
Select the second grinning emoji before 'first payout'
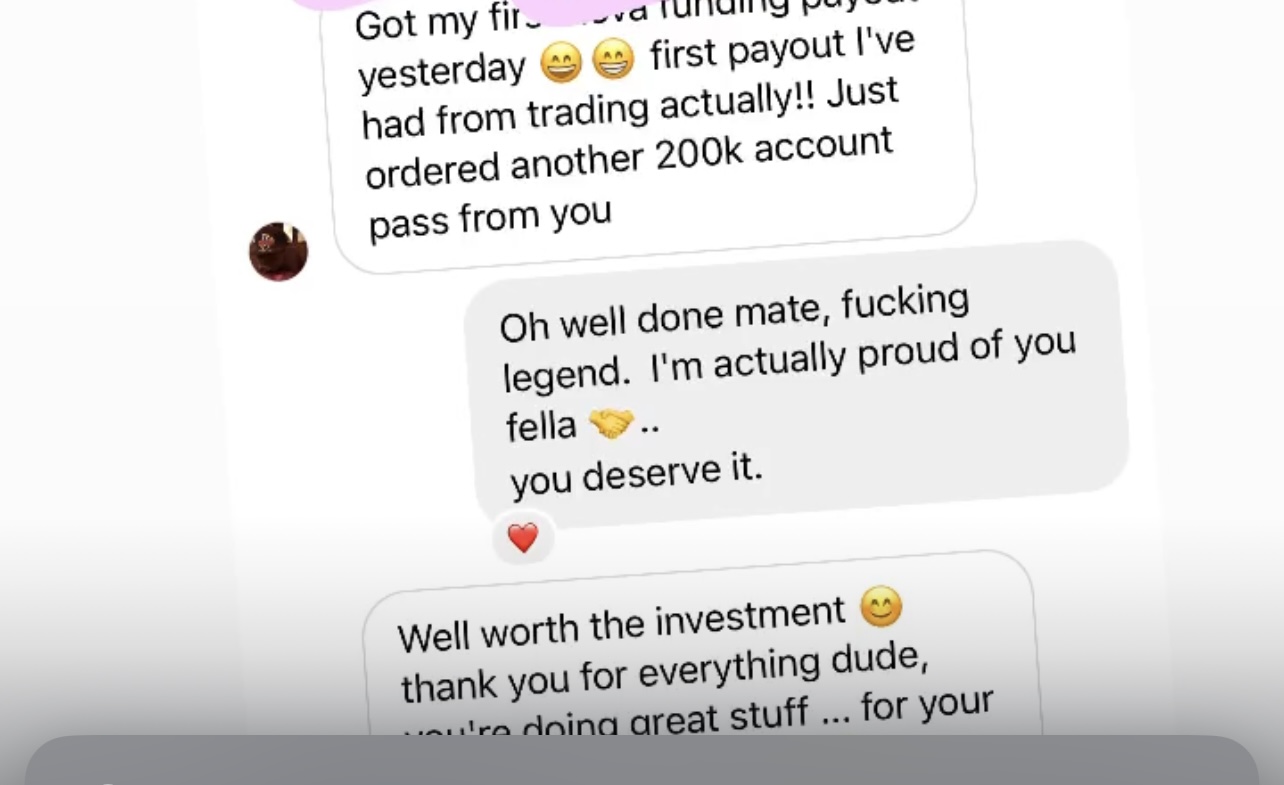coord(613,61)
